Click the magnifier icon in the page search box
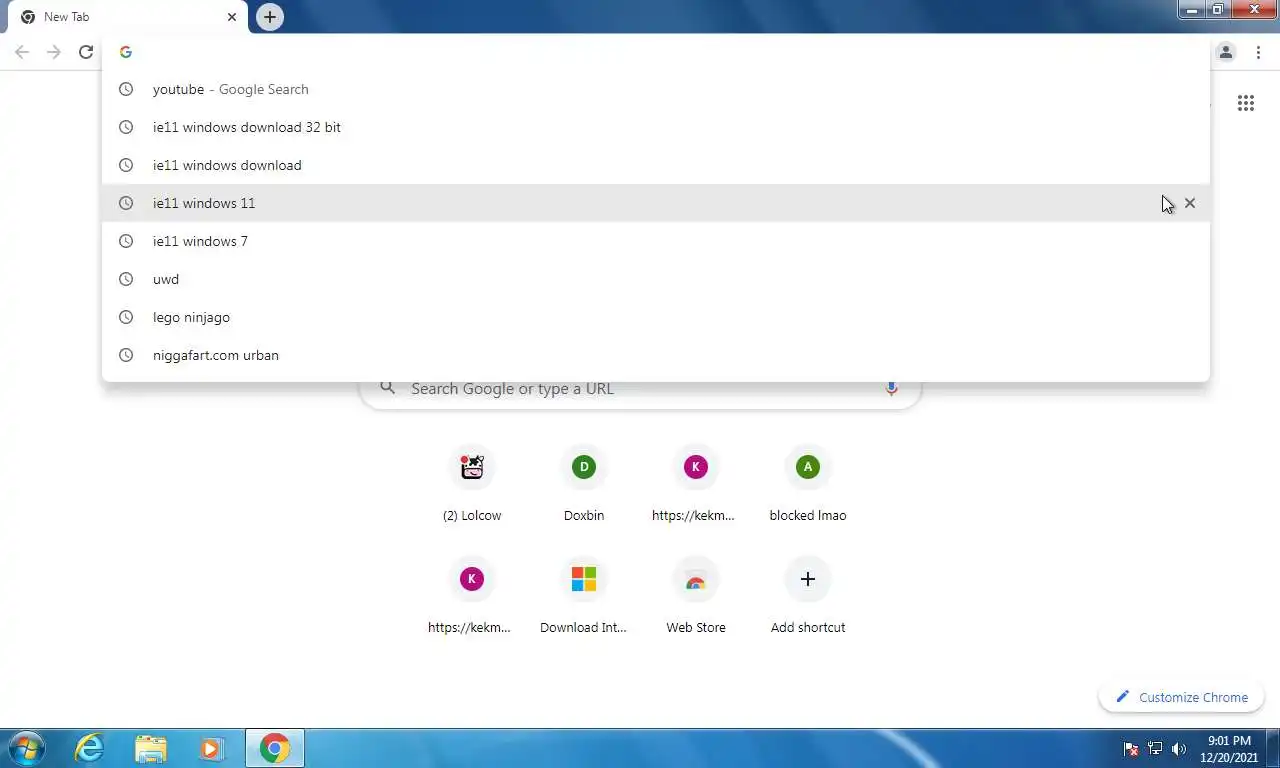The image size is (1280, 768). [x=388, y=388]
